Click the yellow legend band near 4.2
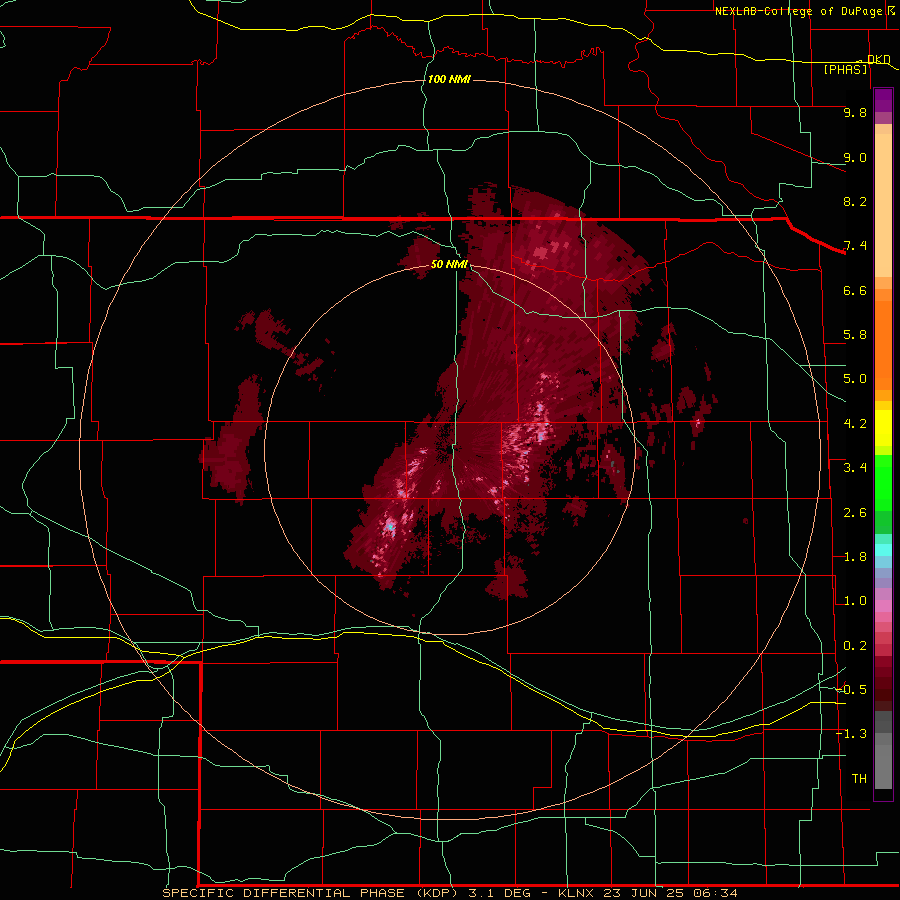Screen dimensions: 900x900 (883, 428)
